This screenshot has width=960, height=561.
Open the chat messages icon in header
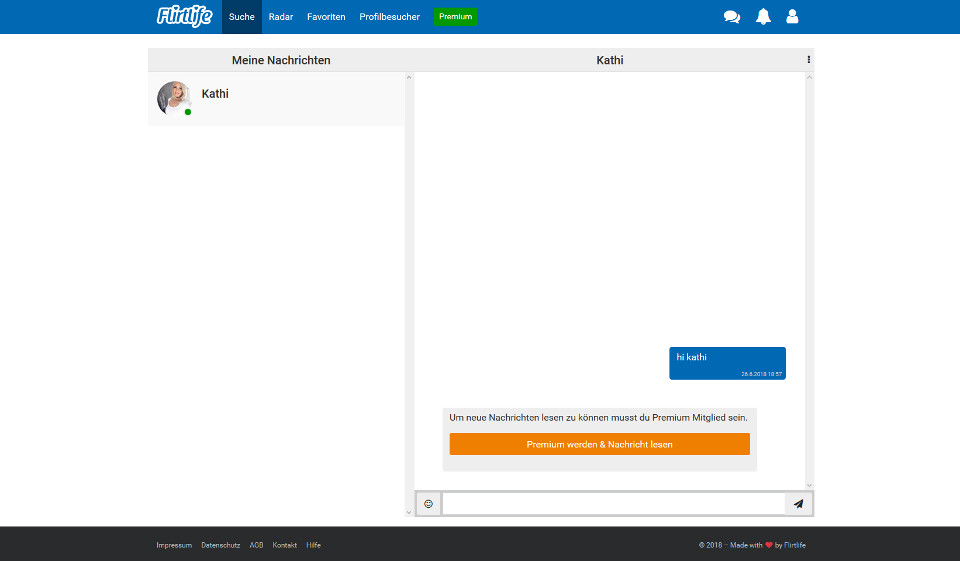(732, 17)
